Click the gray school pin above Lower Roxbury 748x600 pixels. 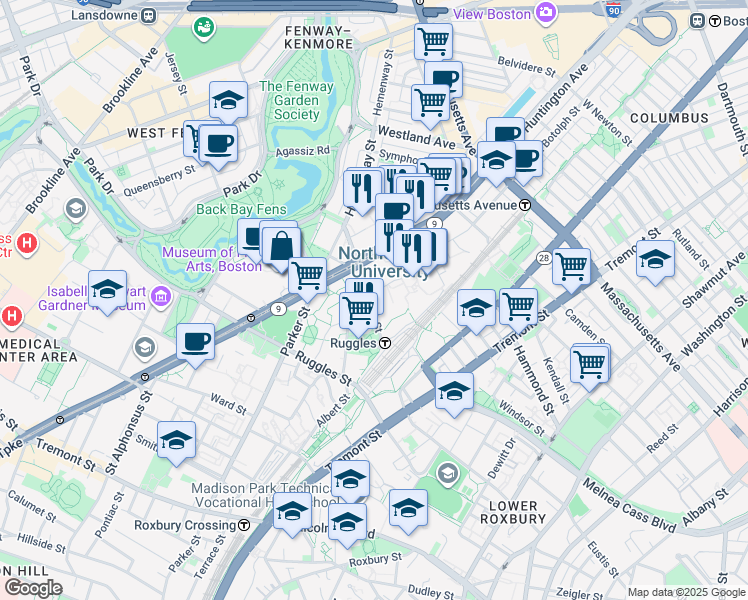click(x=448, y=474)
